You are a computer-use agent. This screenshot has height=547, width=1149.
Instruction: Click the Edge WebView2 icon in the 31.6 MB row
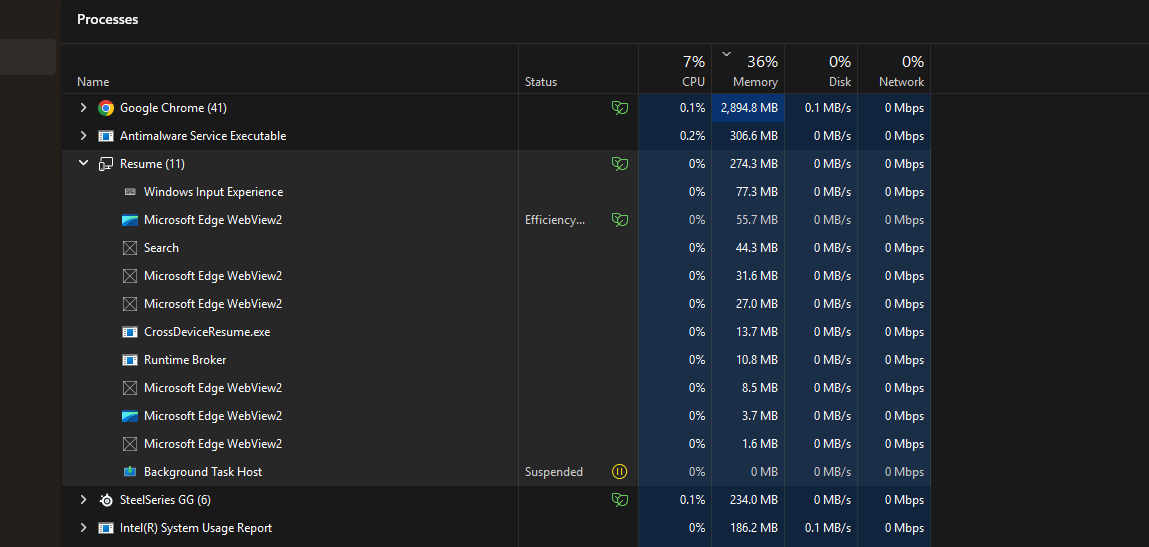[x=130, y=276]
